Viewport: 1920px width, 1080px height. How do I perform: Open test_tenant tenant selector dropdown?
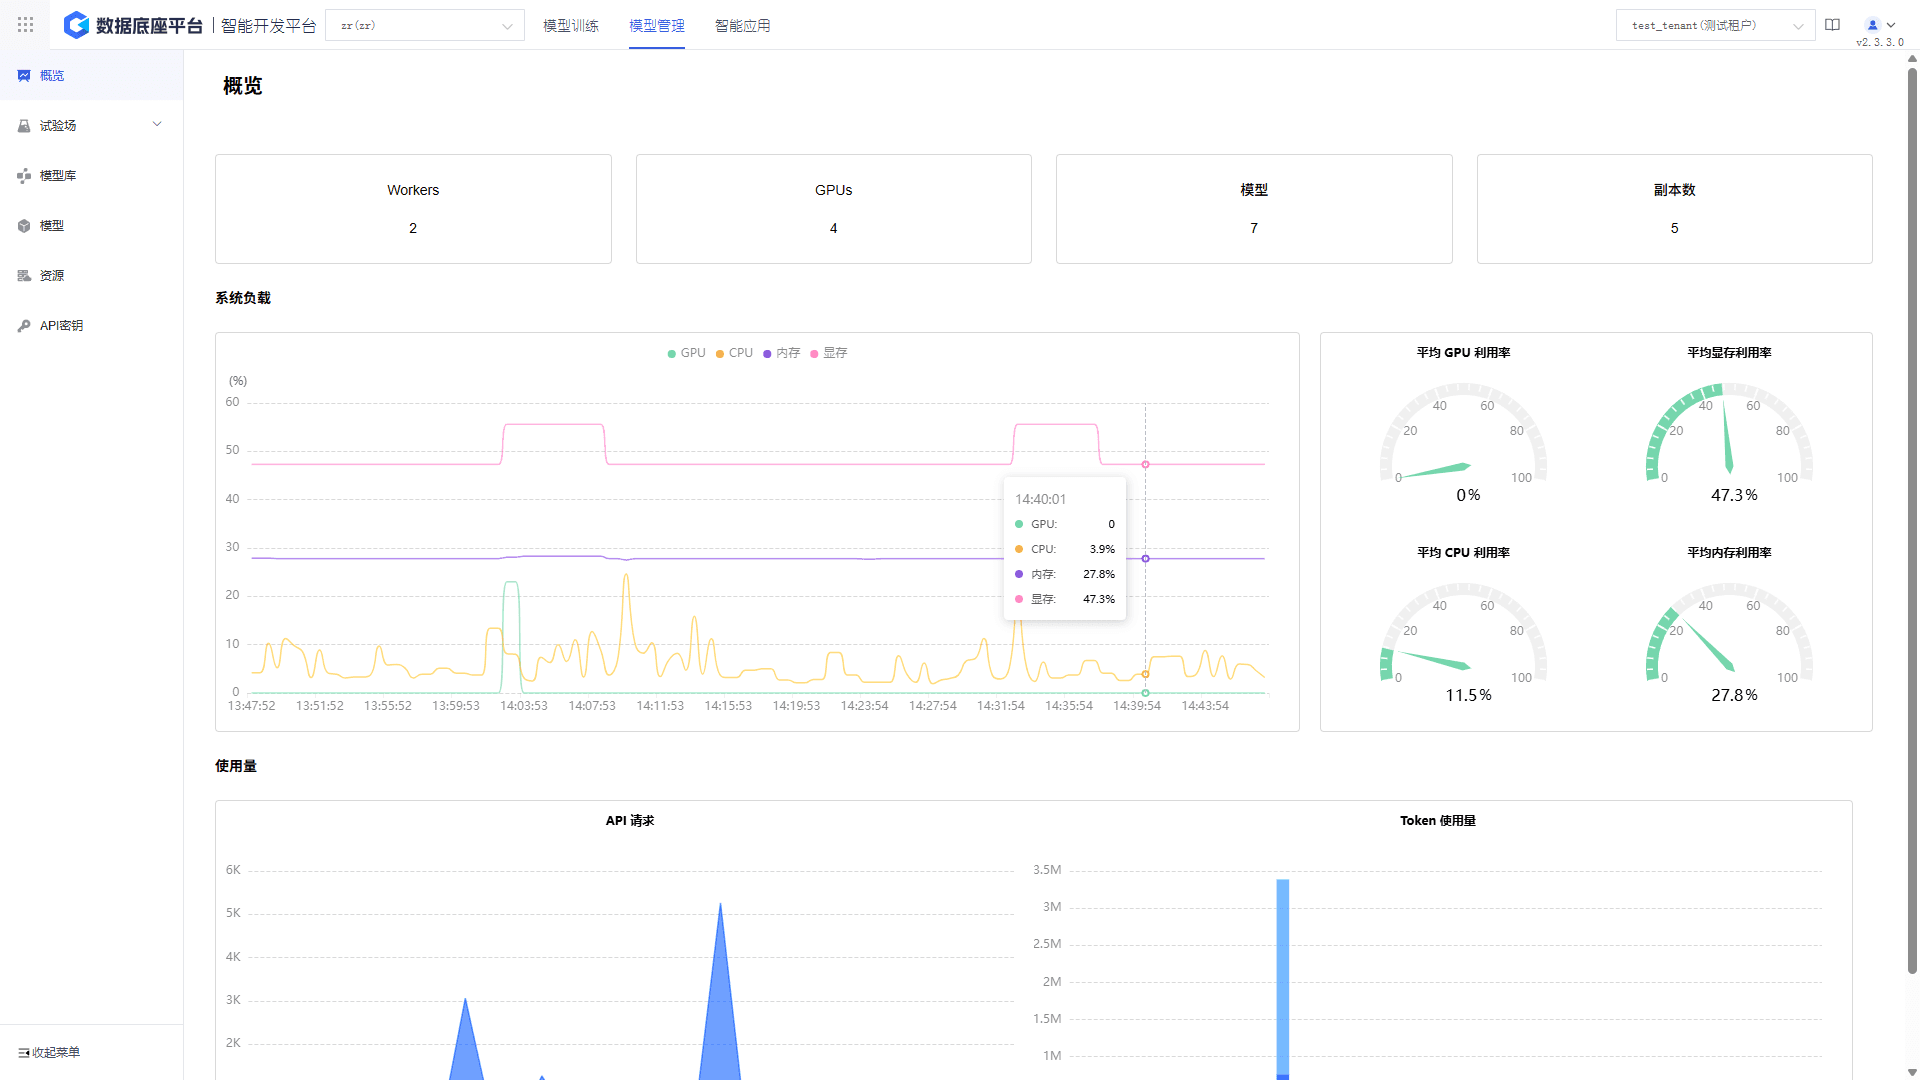pos(1715,26)
